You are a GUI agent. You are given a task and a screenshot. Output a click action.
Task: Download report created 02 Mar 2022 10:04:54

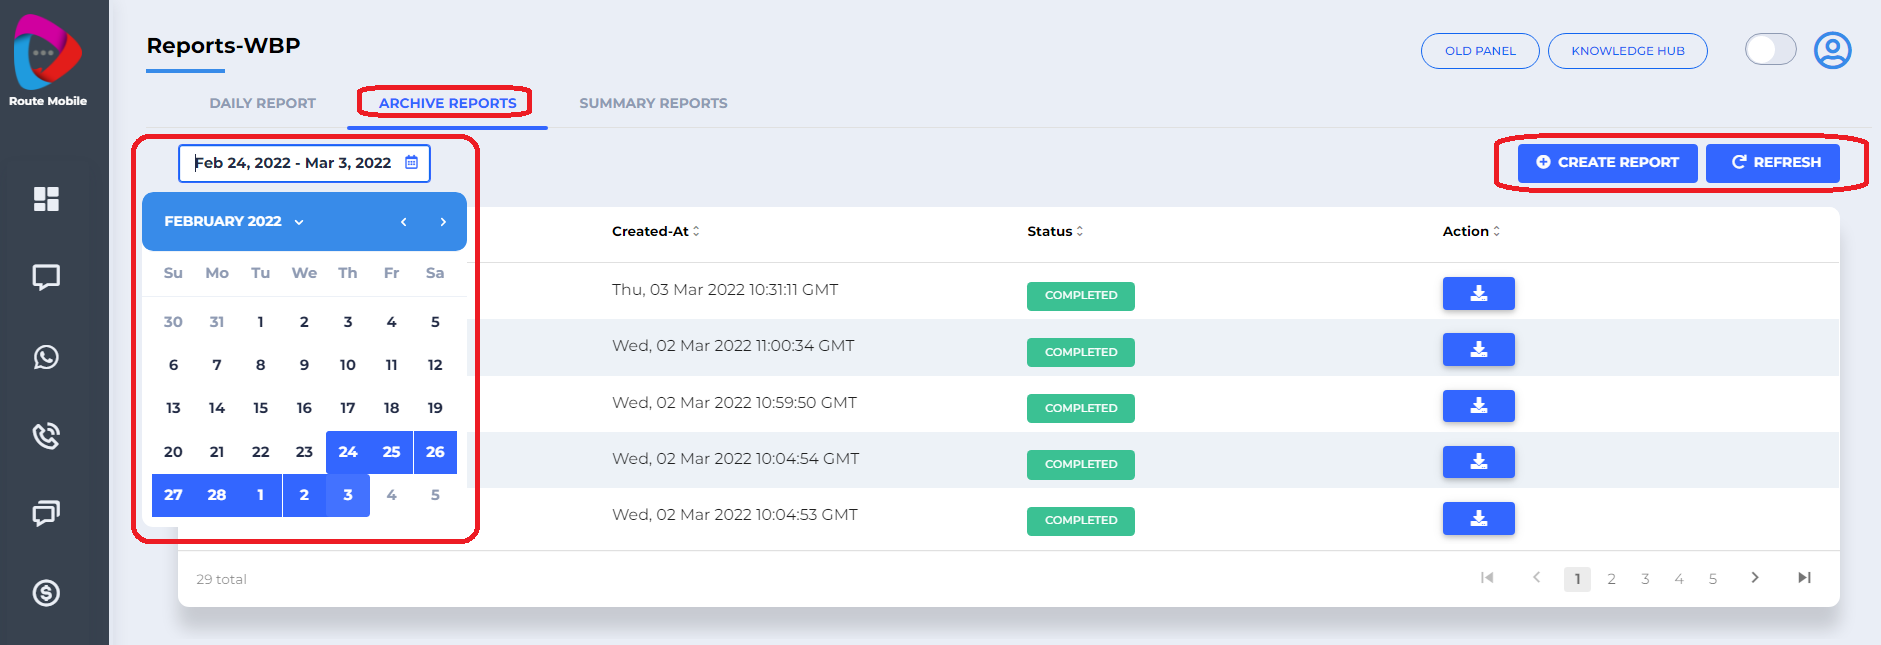point(1478,462)
